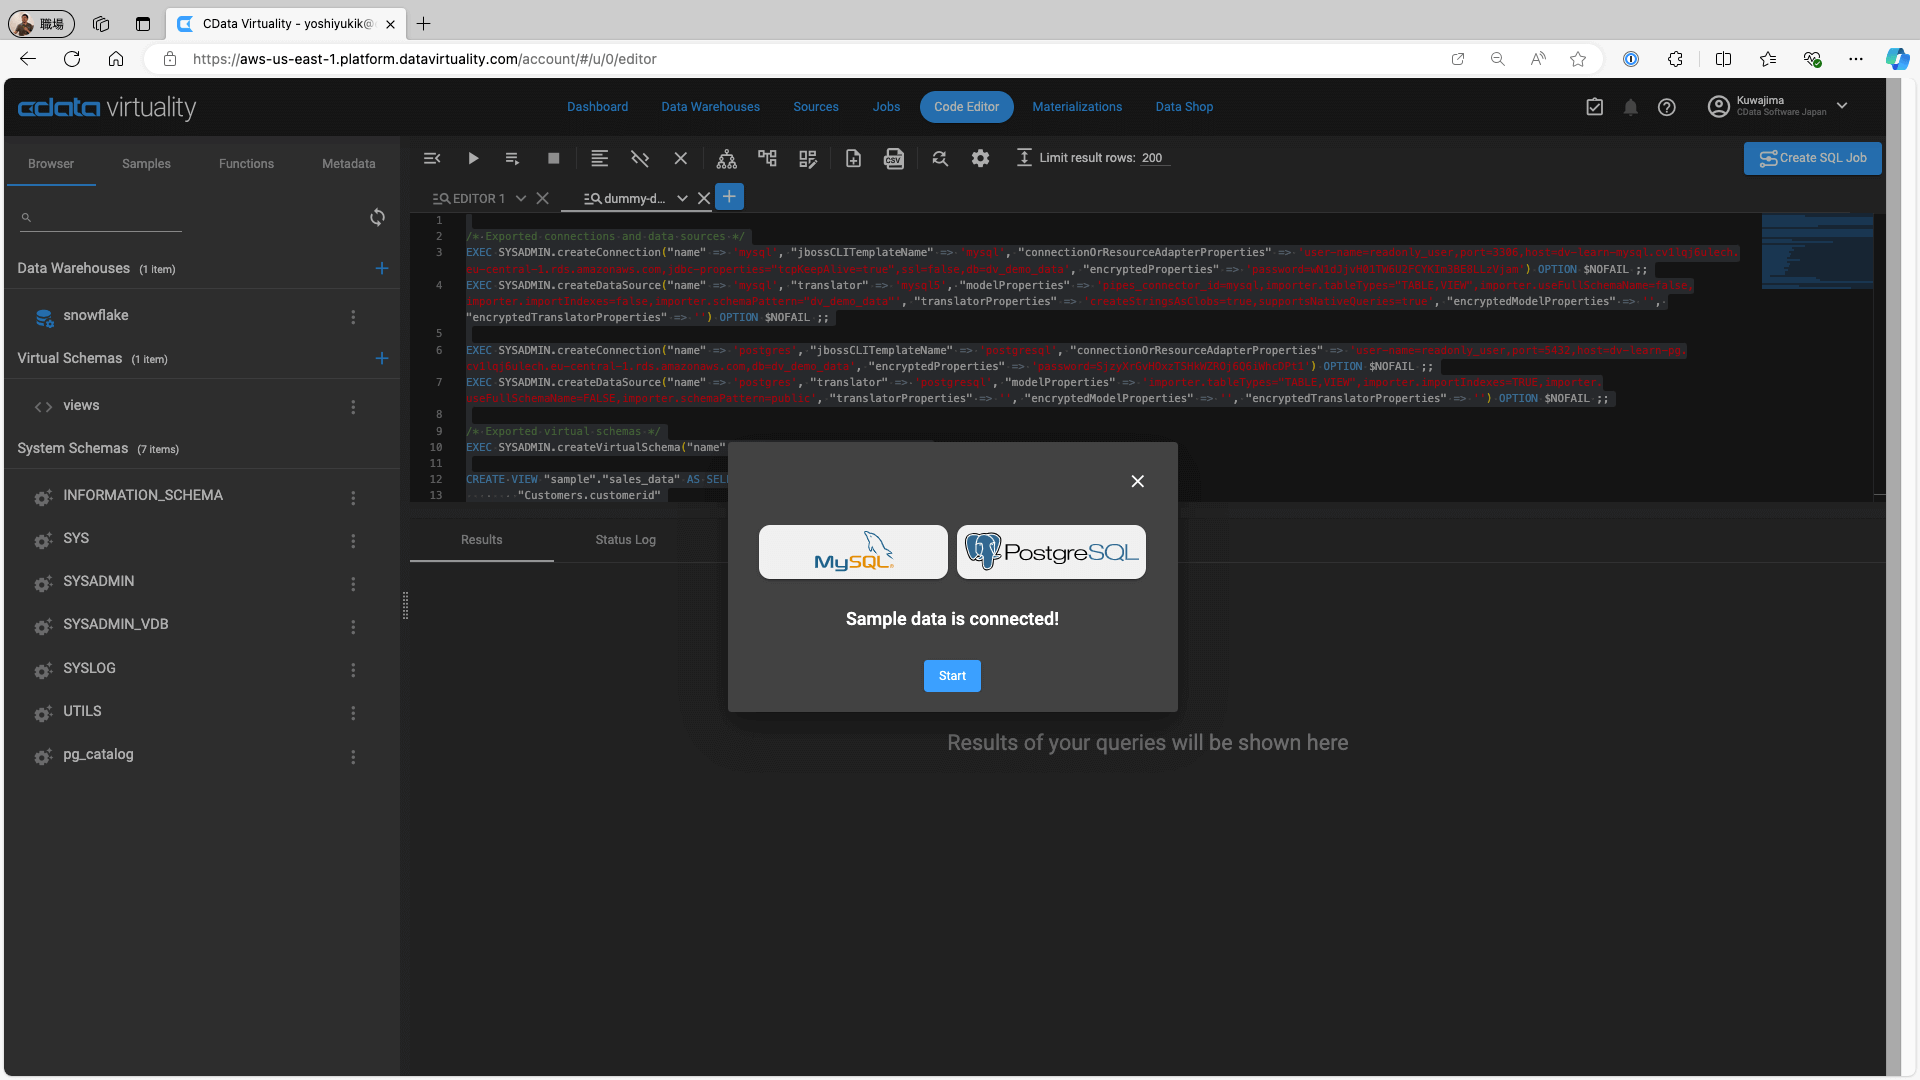Expand the views virtual schema

pyautogui.click(x=81, y=405)
